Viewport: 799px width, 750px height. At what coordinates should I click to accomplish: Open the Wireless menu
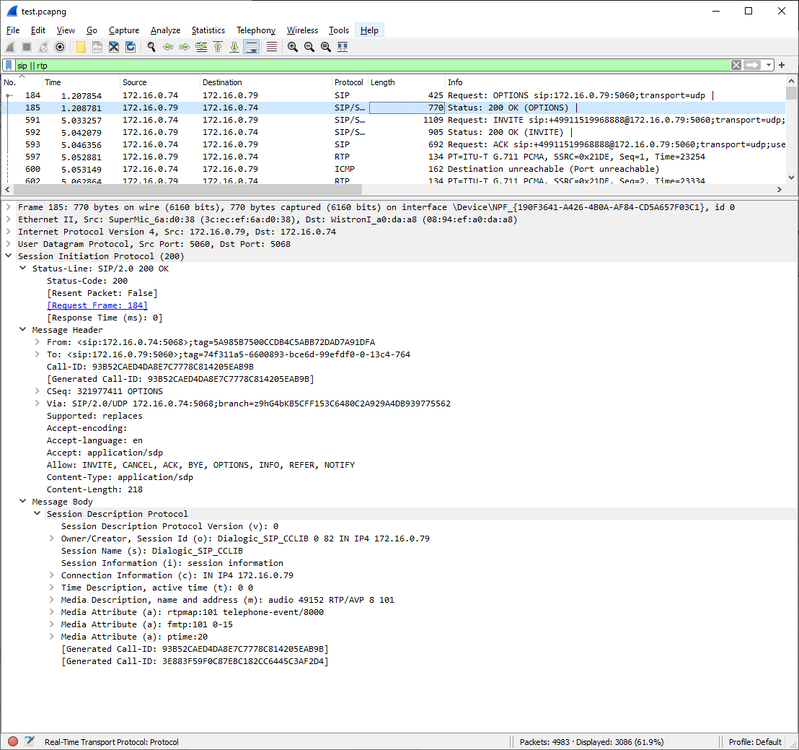point(302,31)
